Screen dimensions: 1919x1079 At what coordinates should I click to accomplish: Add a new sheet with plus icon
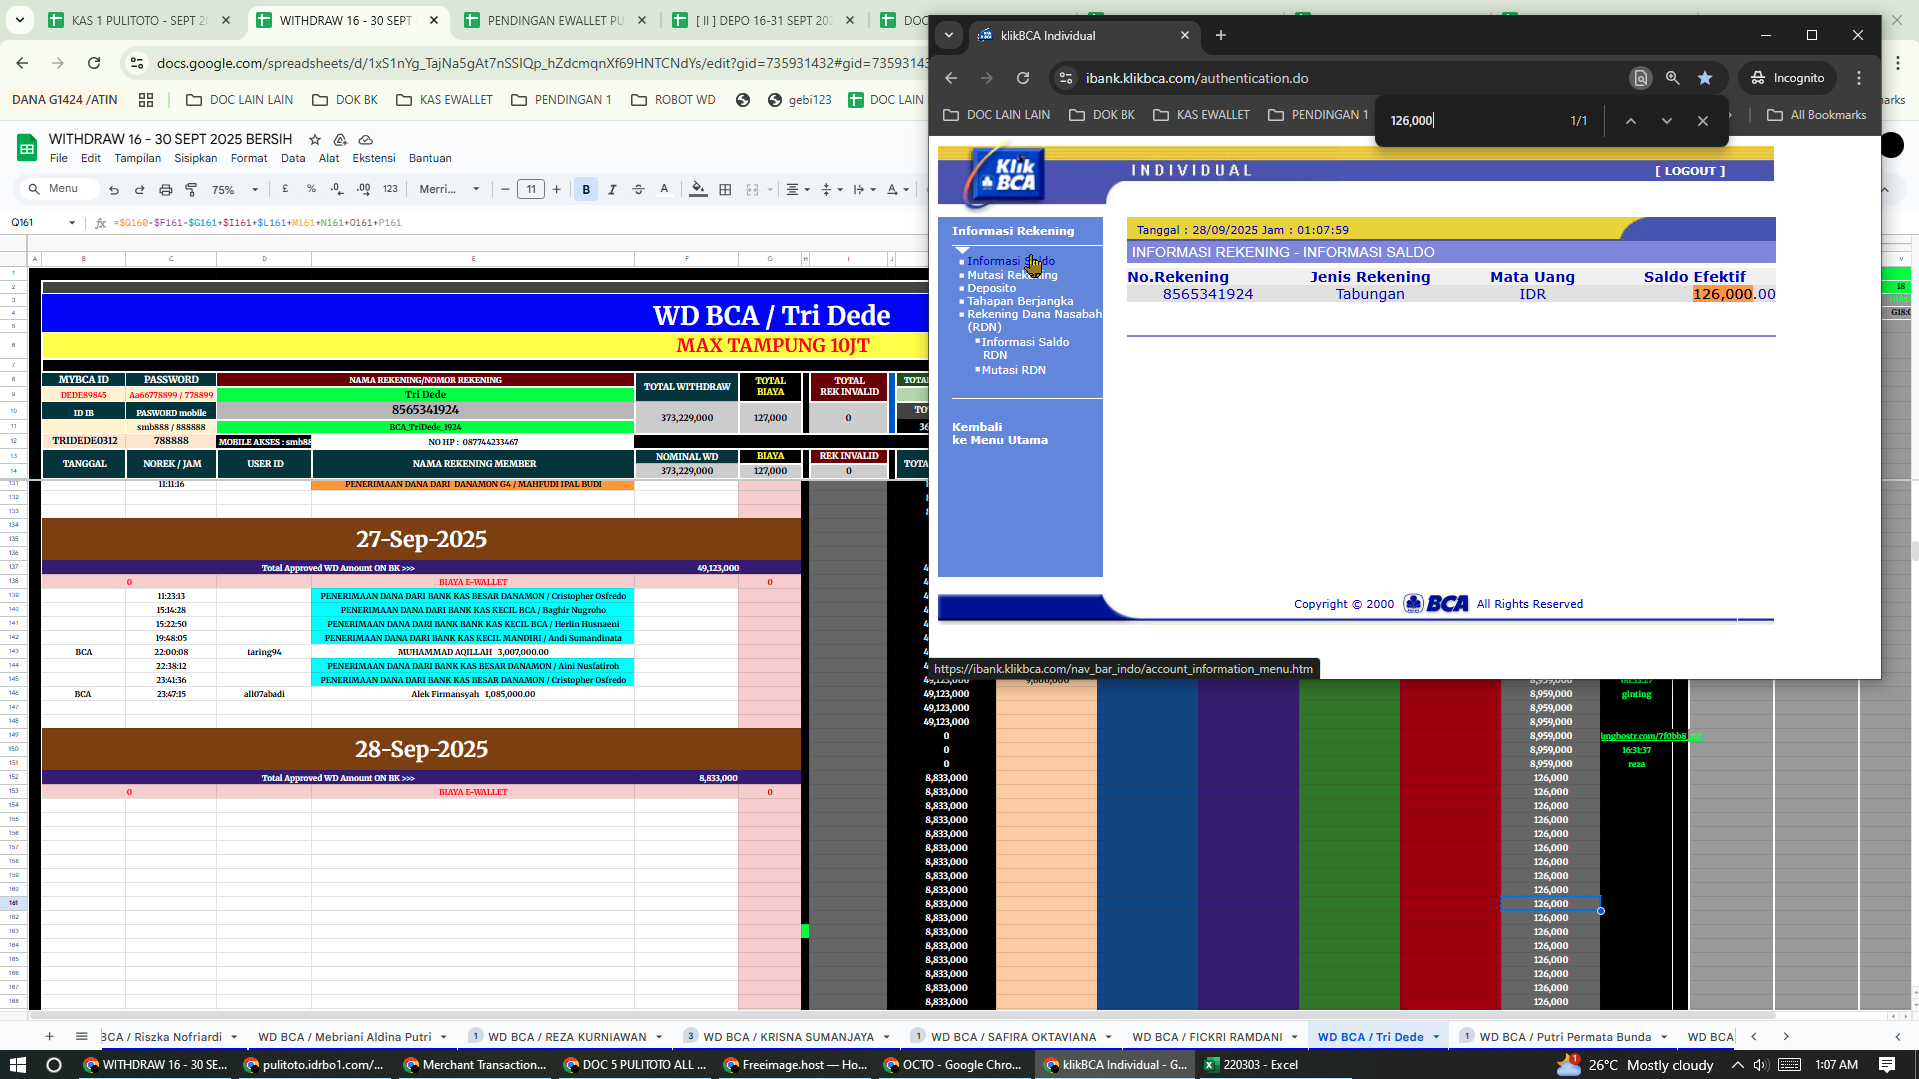(x=49, y=1036)
